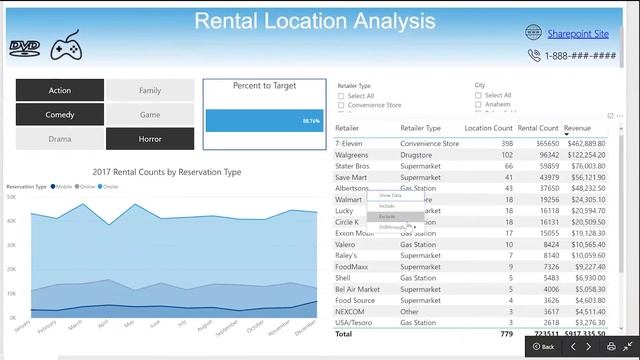Viewport: 640px width, 360px height.
Task: Click the Drugstore retailer type cell
Action: pyautogui.click(x=416, y=155)
